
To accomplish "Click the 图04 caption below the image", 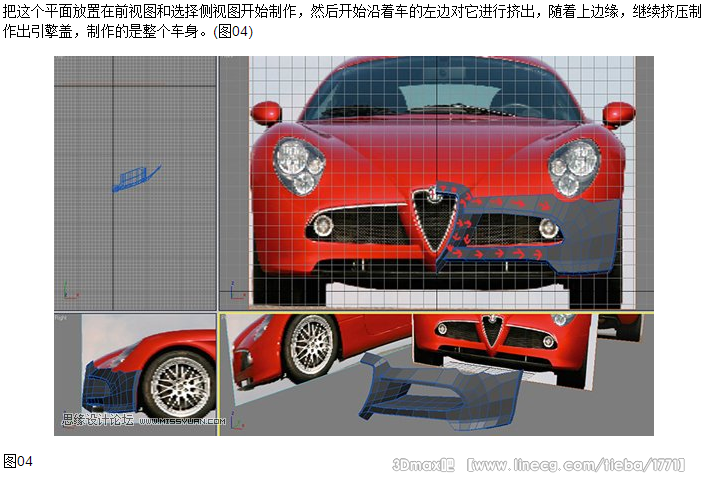I will pyautogui.click(x=18, y=461).
